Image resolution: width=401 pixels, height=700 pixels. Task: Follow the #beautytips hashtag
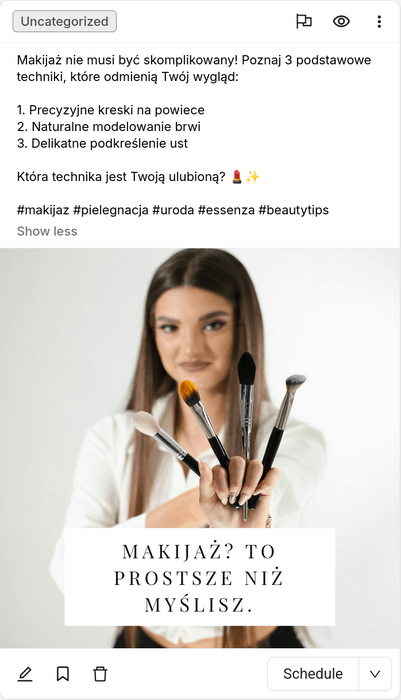point(294,210)
